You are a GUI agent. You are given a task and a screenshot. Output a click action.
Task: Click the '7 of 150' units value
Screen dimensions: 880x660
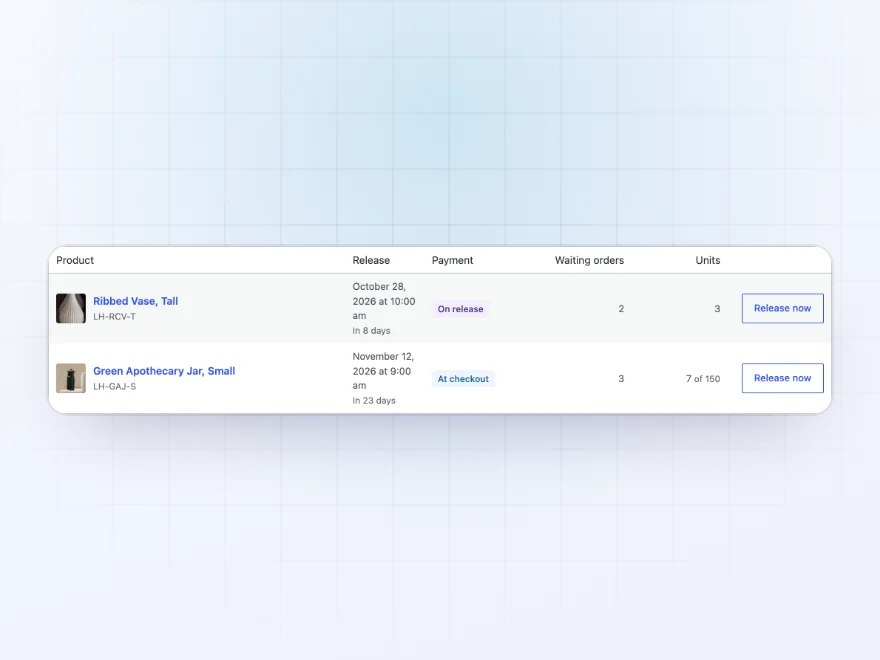coord(703,379)
